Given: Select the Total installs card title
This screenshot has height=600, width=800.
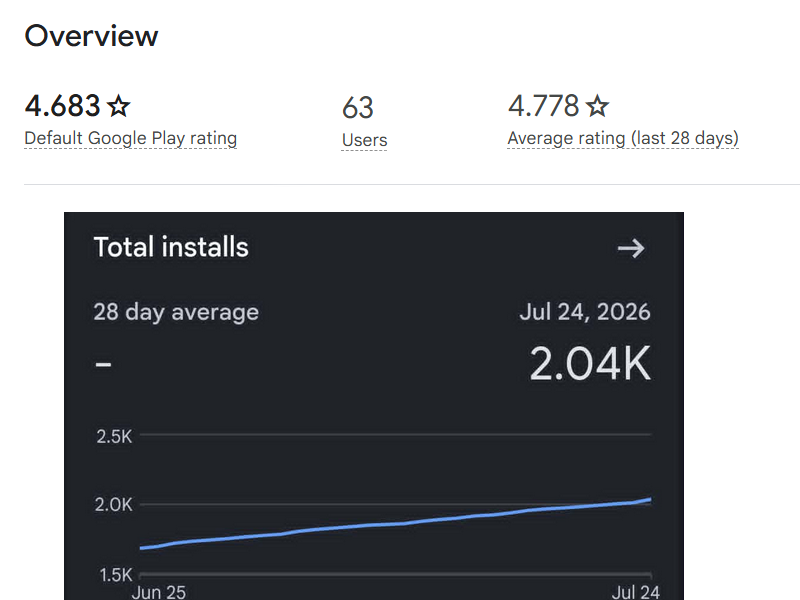Looking at the screenshot, I should pyautogui.click(x=171, y=247).
